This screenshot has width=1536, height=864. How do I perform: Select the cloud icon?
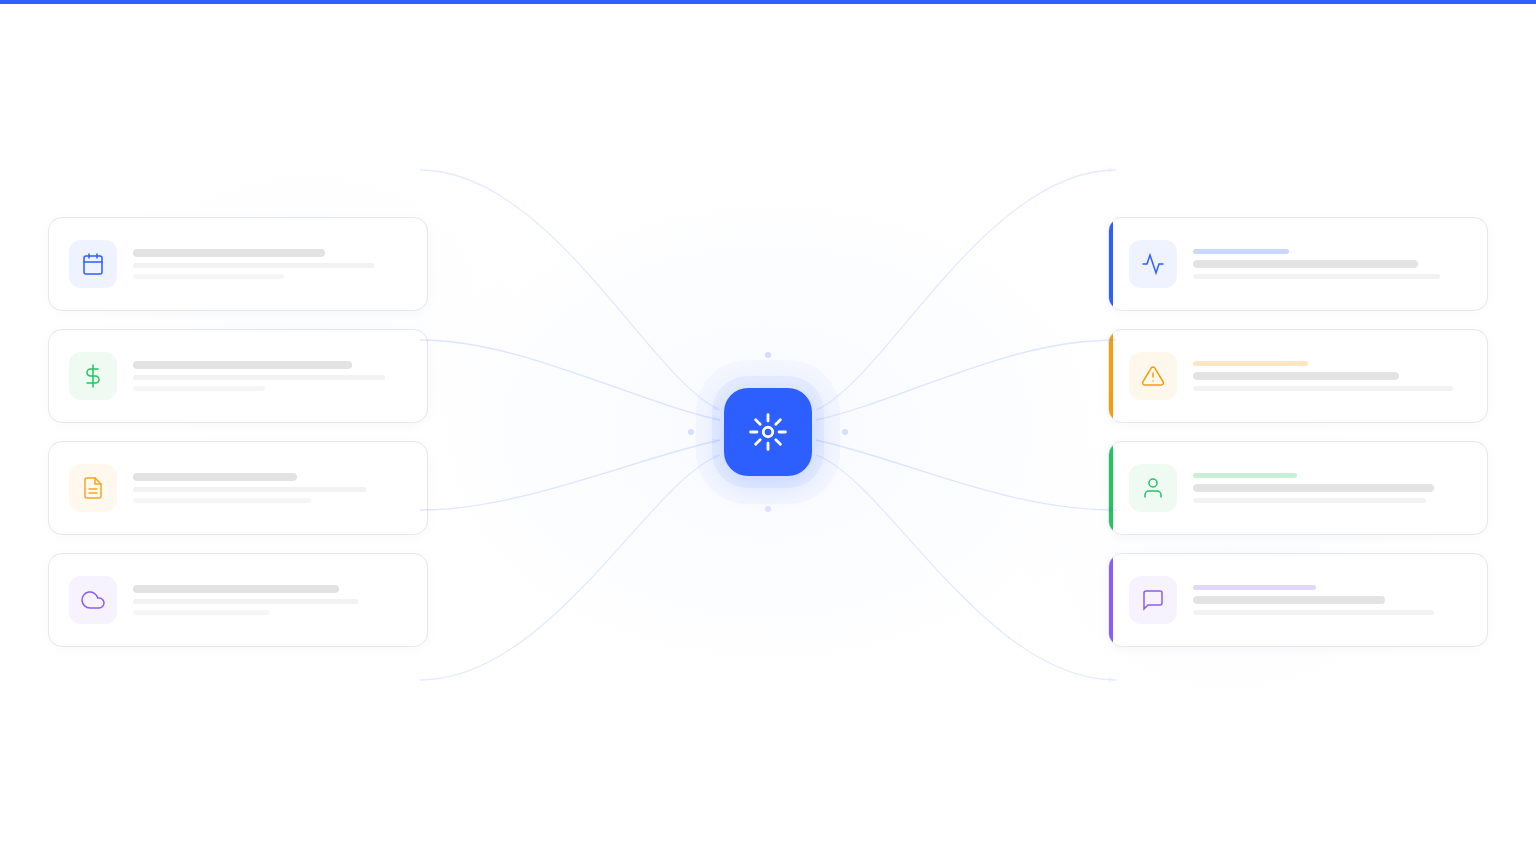click(x=93, y=600)
